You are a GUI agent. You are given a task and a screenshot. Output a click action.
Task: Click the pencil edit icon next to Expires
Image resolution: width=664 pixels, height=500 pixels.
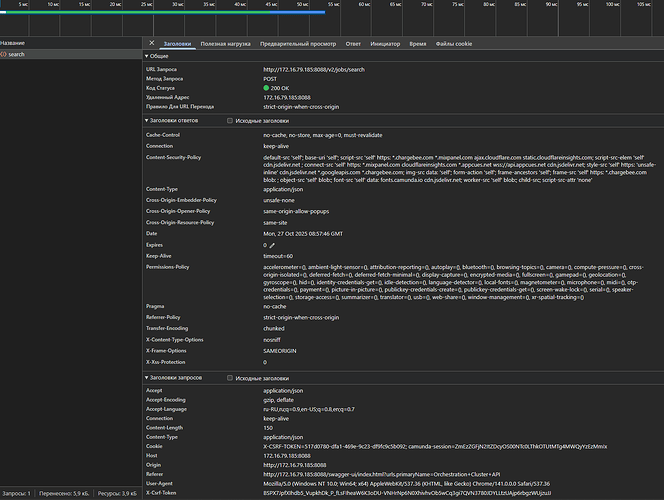point(272,244)
